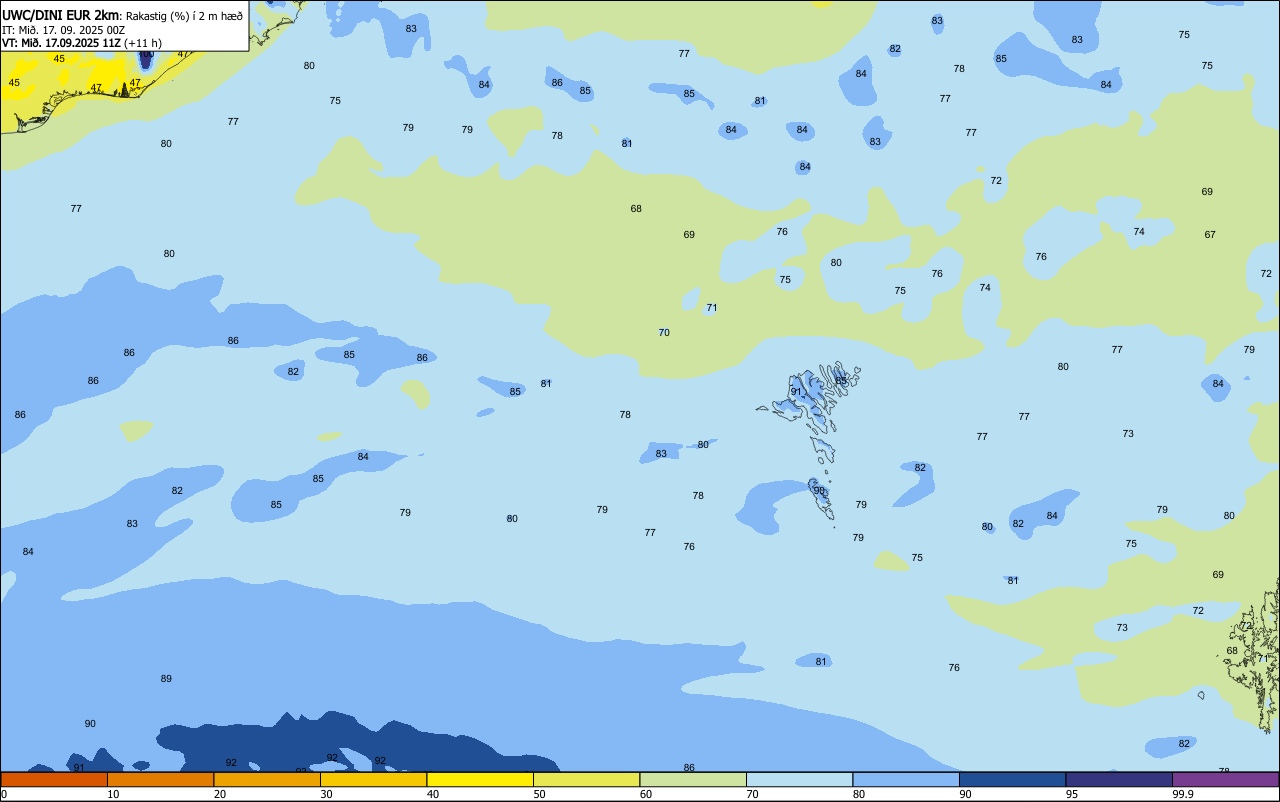Screen dimensions: 1280x802
Task: Click the 'IT: Mið. 17. 09. 2025 00Z' line
Action: coord(64,30)
